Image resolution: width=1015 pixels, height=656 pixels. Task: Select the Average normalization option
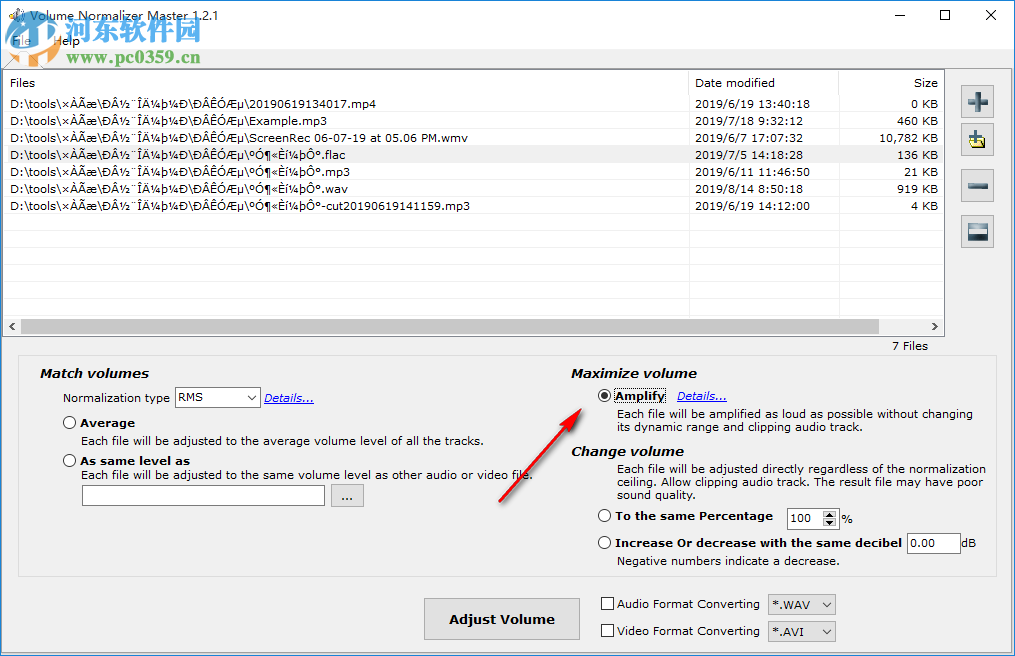[69, 422]
